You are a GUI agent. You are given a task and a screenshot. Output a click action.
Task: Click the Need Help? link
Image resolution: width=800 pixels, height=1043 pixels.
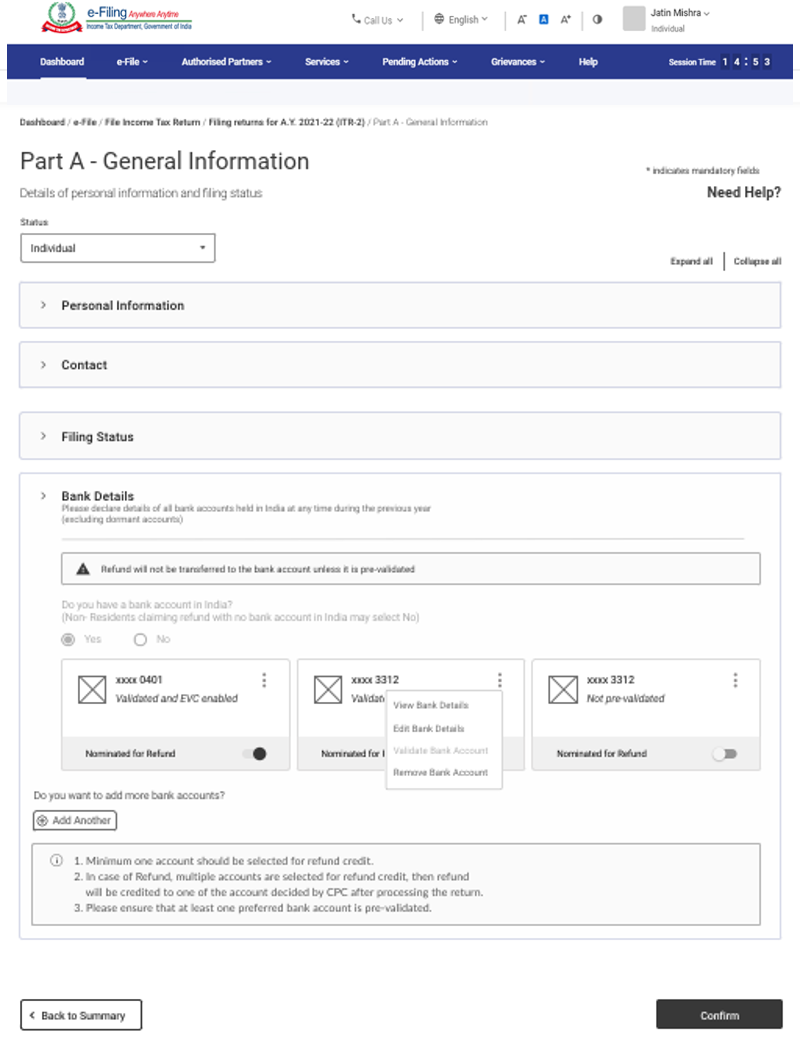click(743, 193)
